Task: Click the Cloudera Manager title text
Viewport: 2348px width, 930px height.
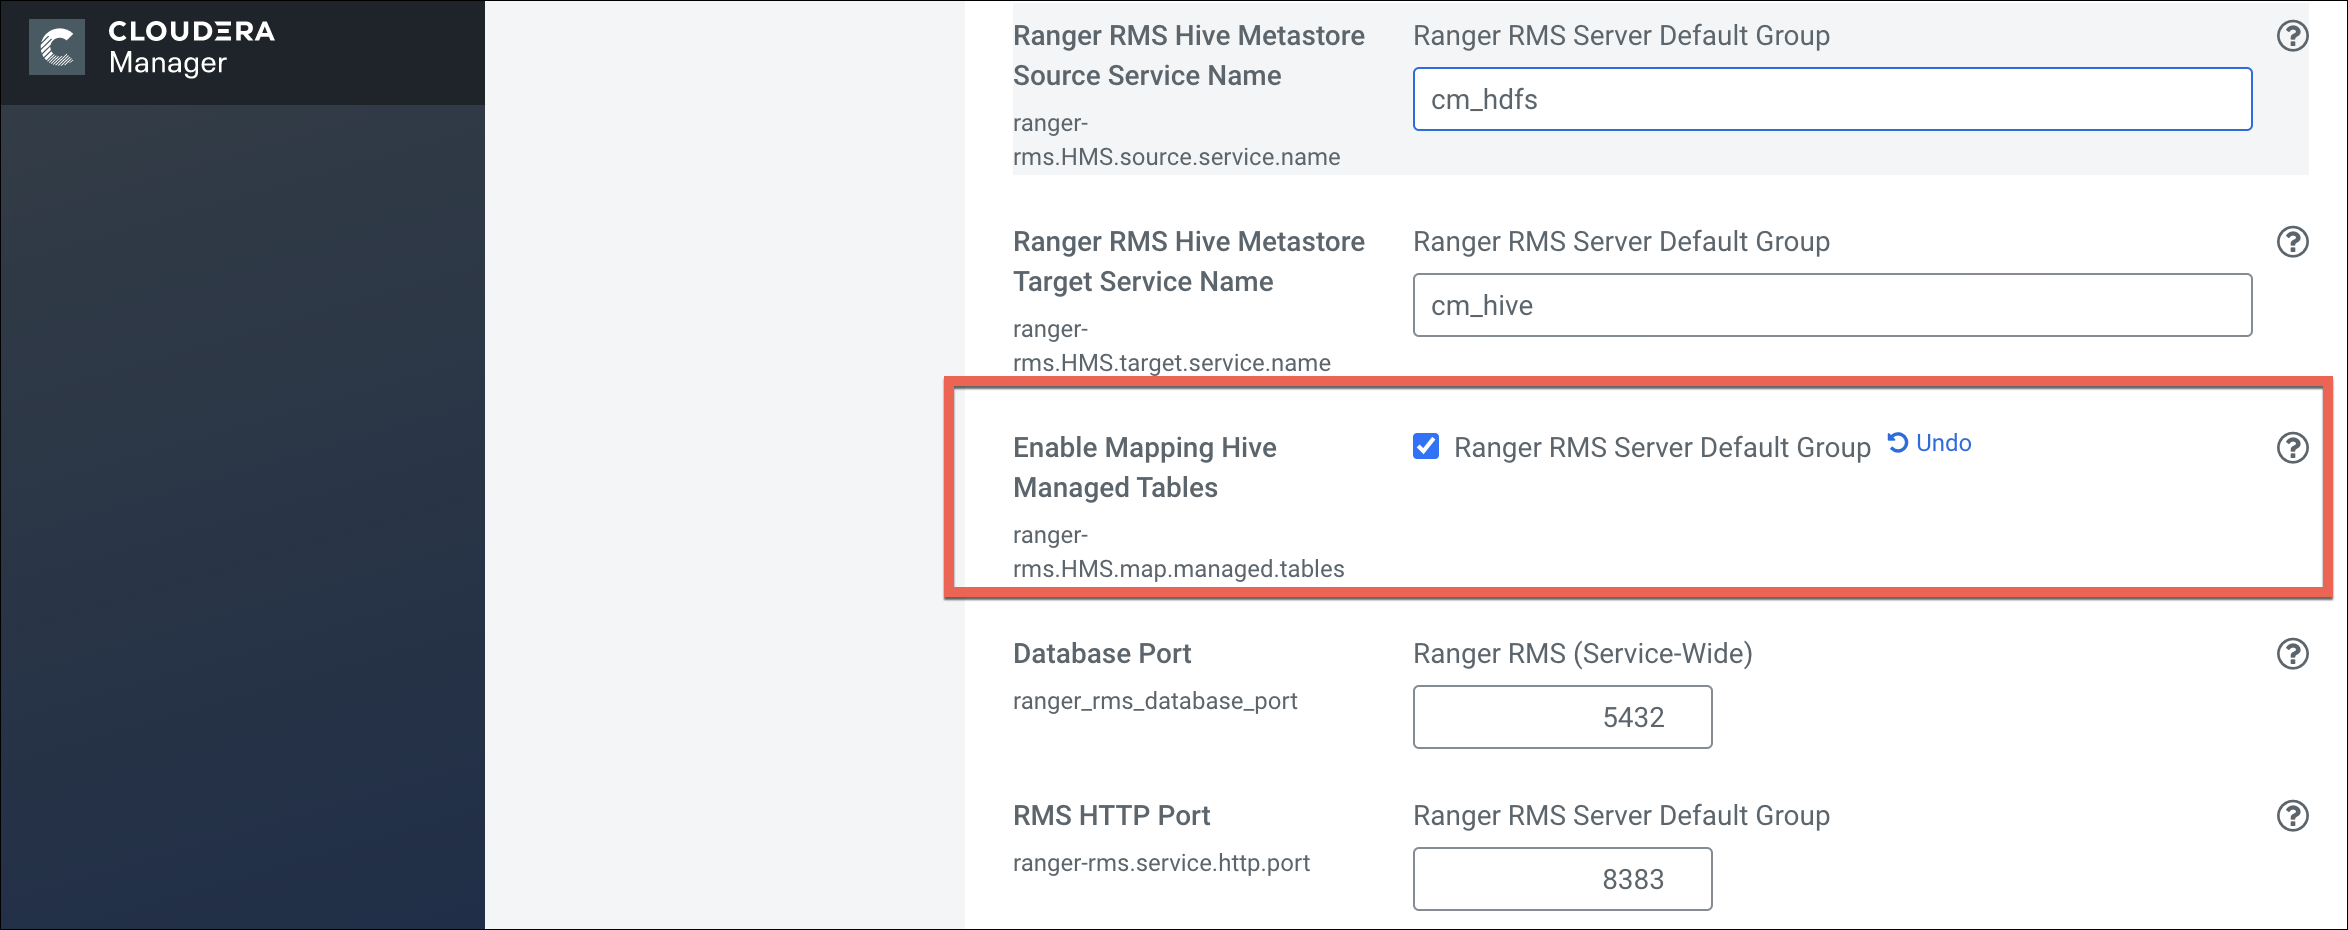Action: tap(191, 47)
